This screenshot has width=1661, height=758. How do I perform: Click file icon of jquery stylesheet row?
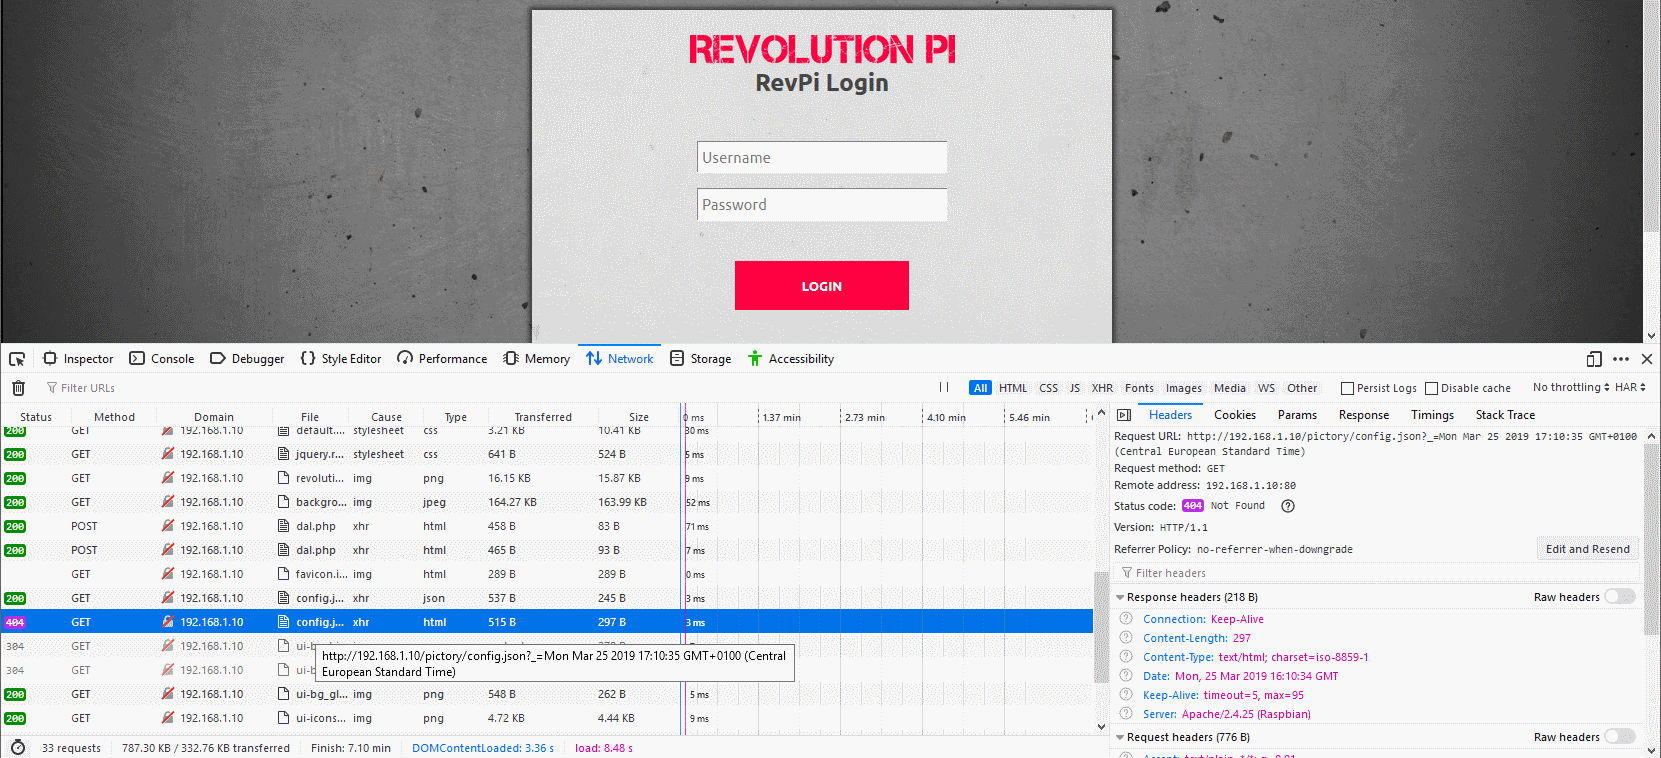pos(284,454)
